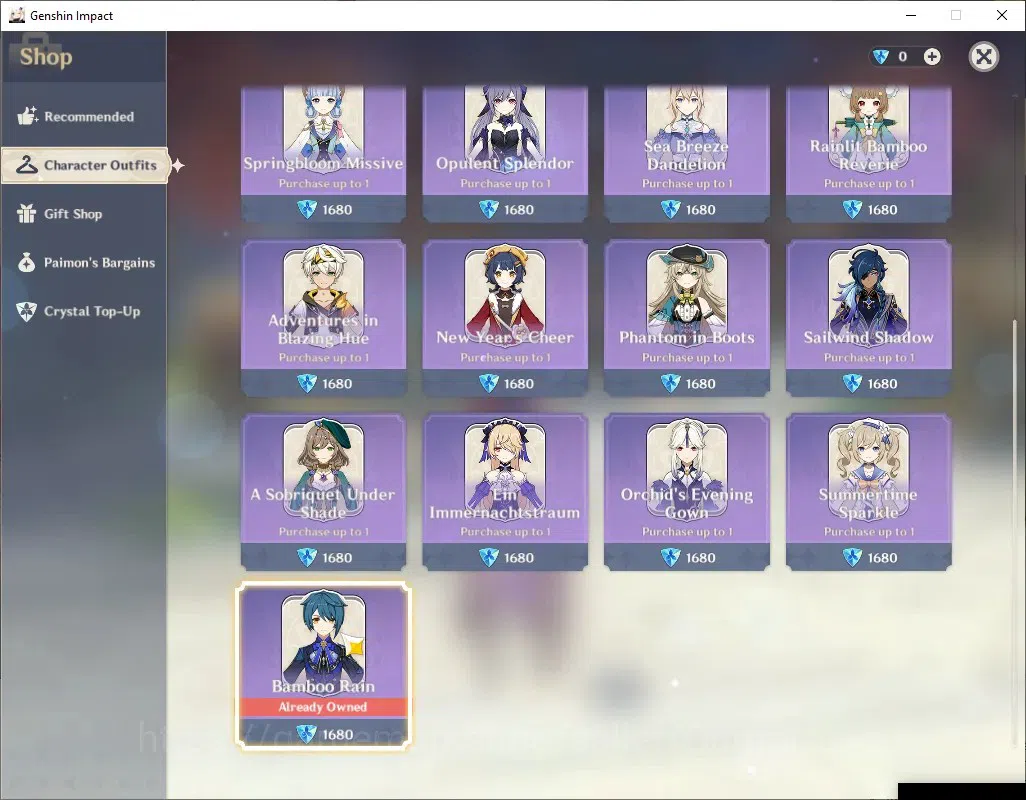The width and height of the screenshot is (1026, 800).
Task: Click crystal icon on New Year's Cheer price
Action: 489,383
